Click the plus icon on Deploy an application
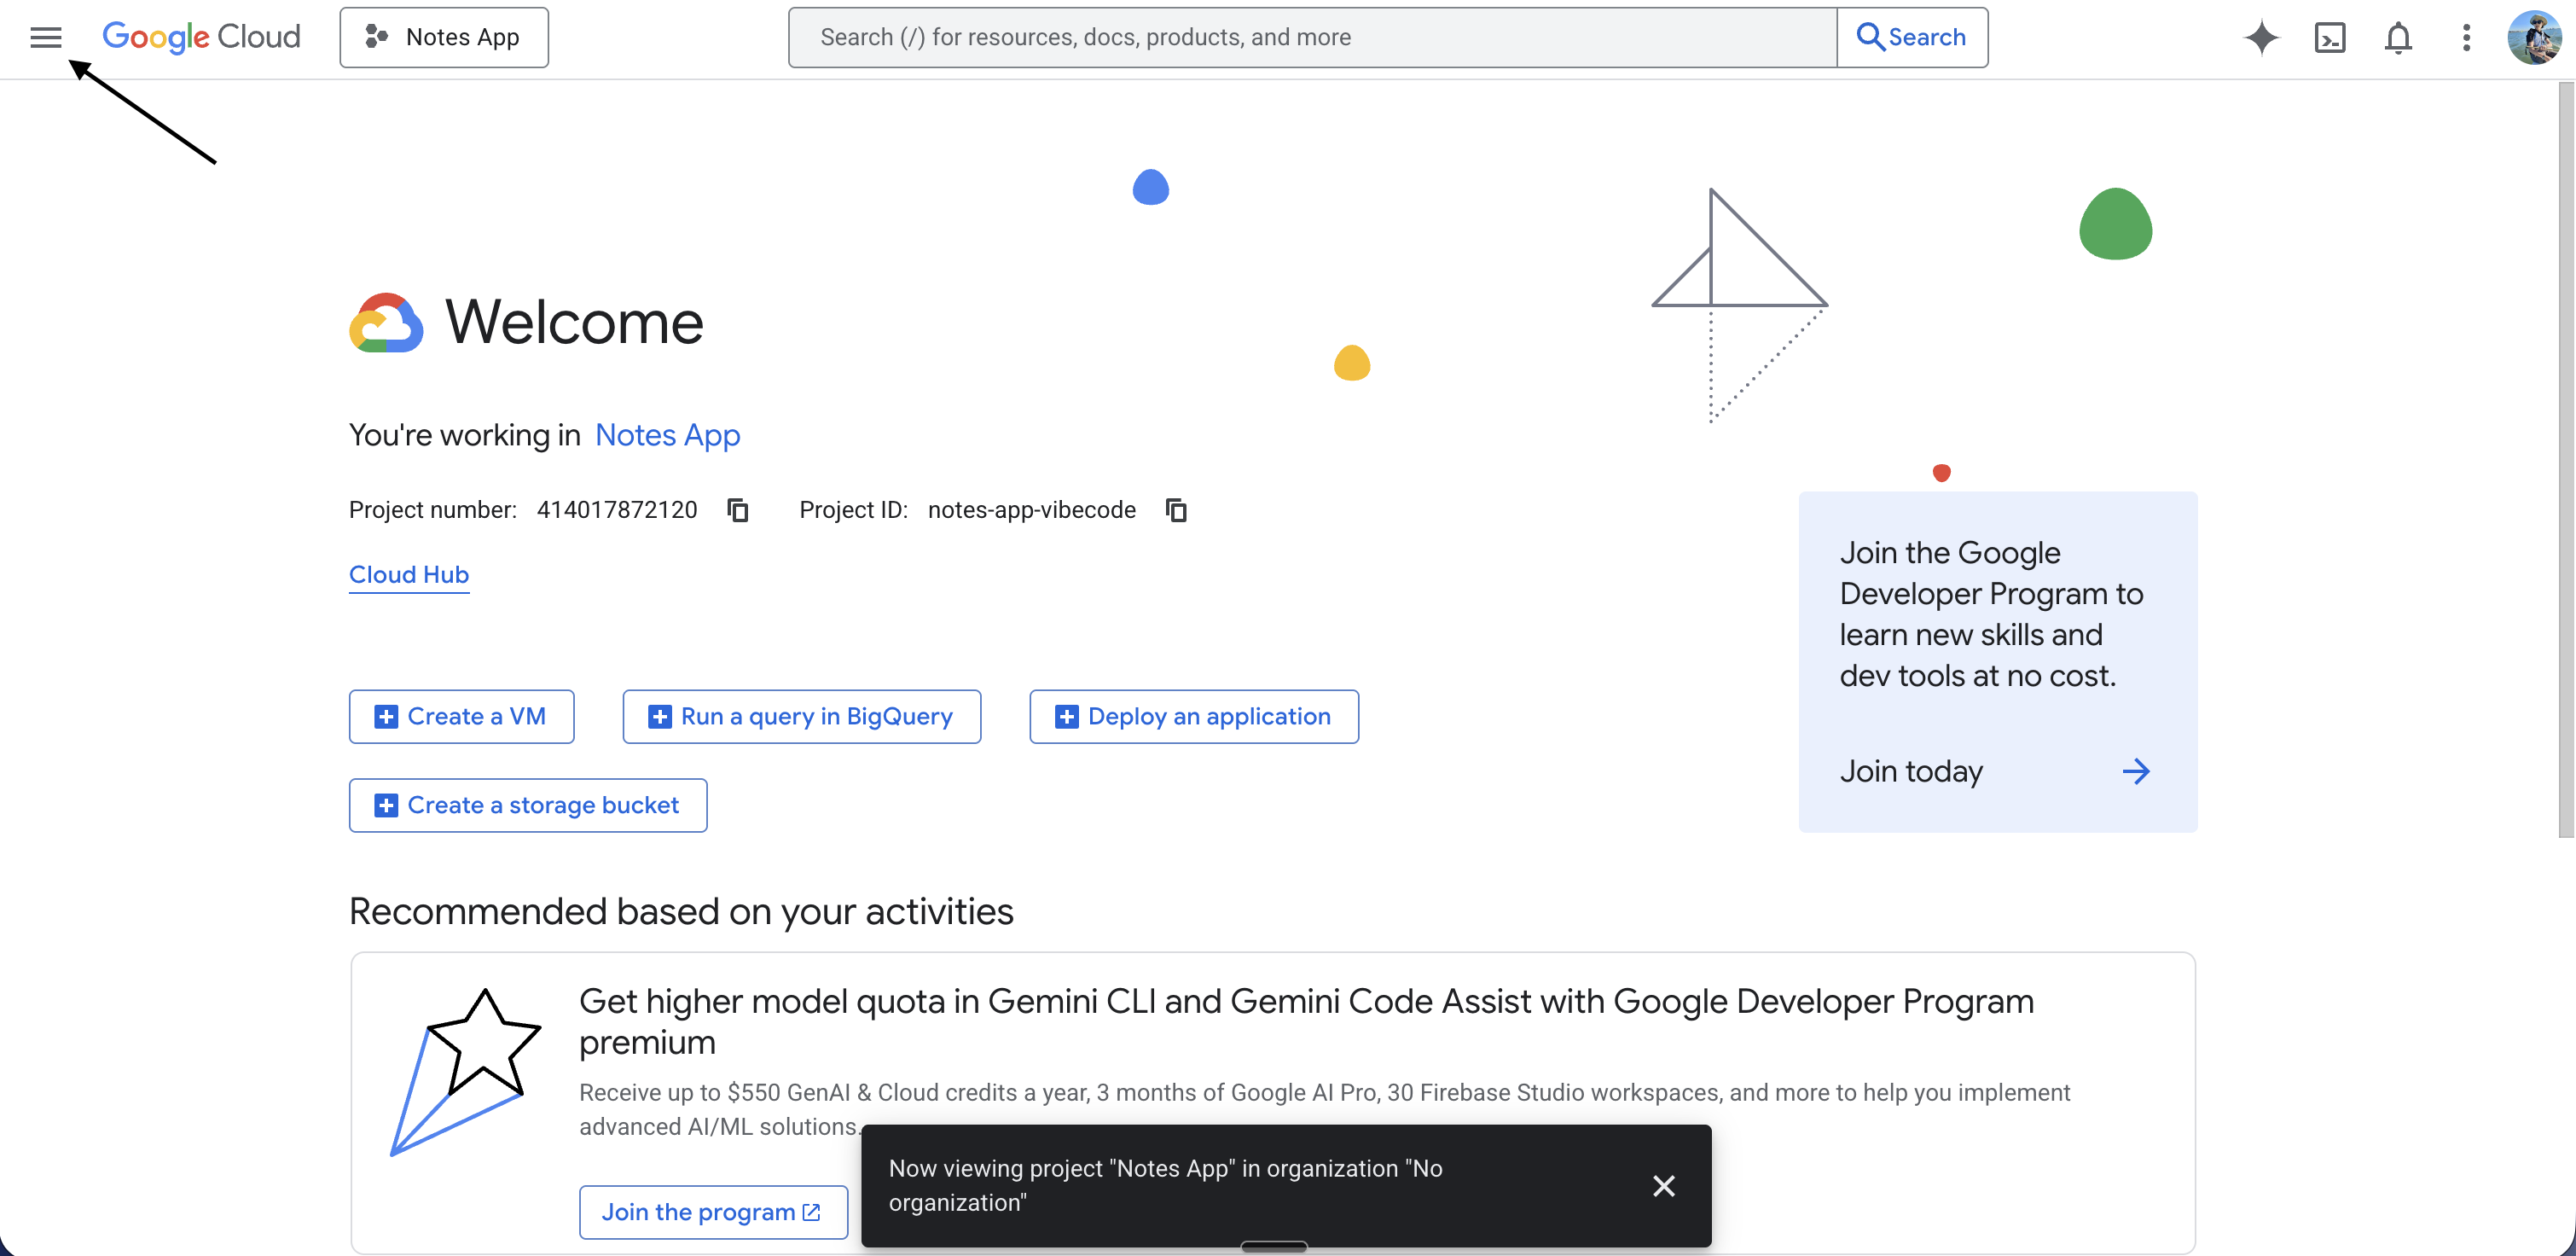2576x1256 pixels. (x=1067, y=717)
